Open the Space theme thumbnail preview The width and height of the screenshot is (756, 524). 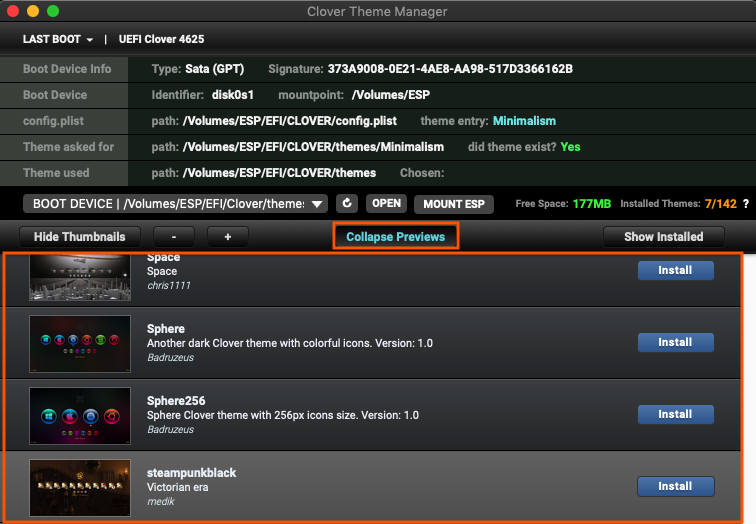pyautogui.click(x=80, y=277)
